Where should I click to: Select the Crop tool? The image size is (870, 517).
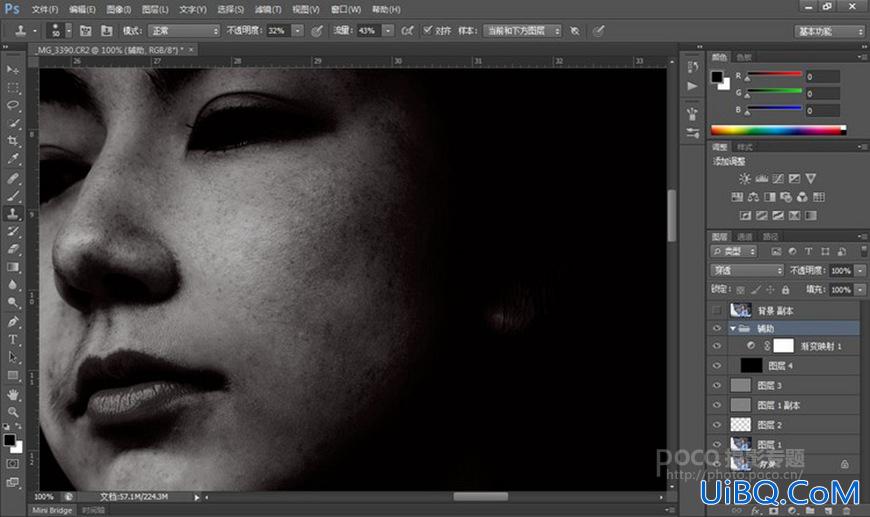click(x=12, y=141)
